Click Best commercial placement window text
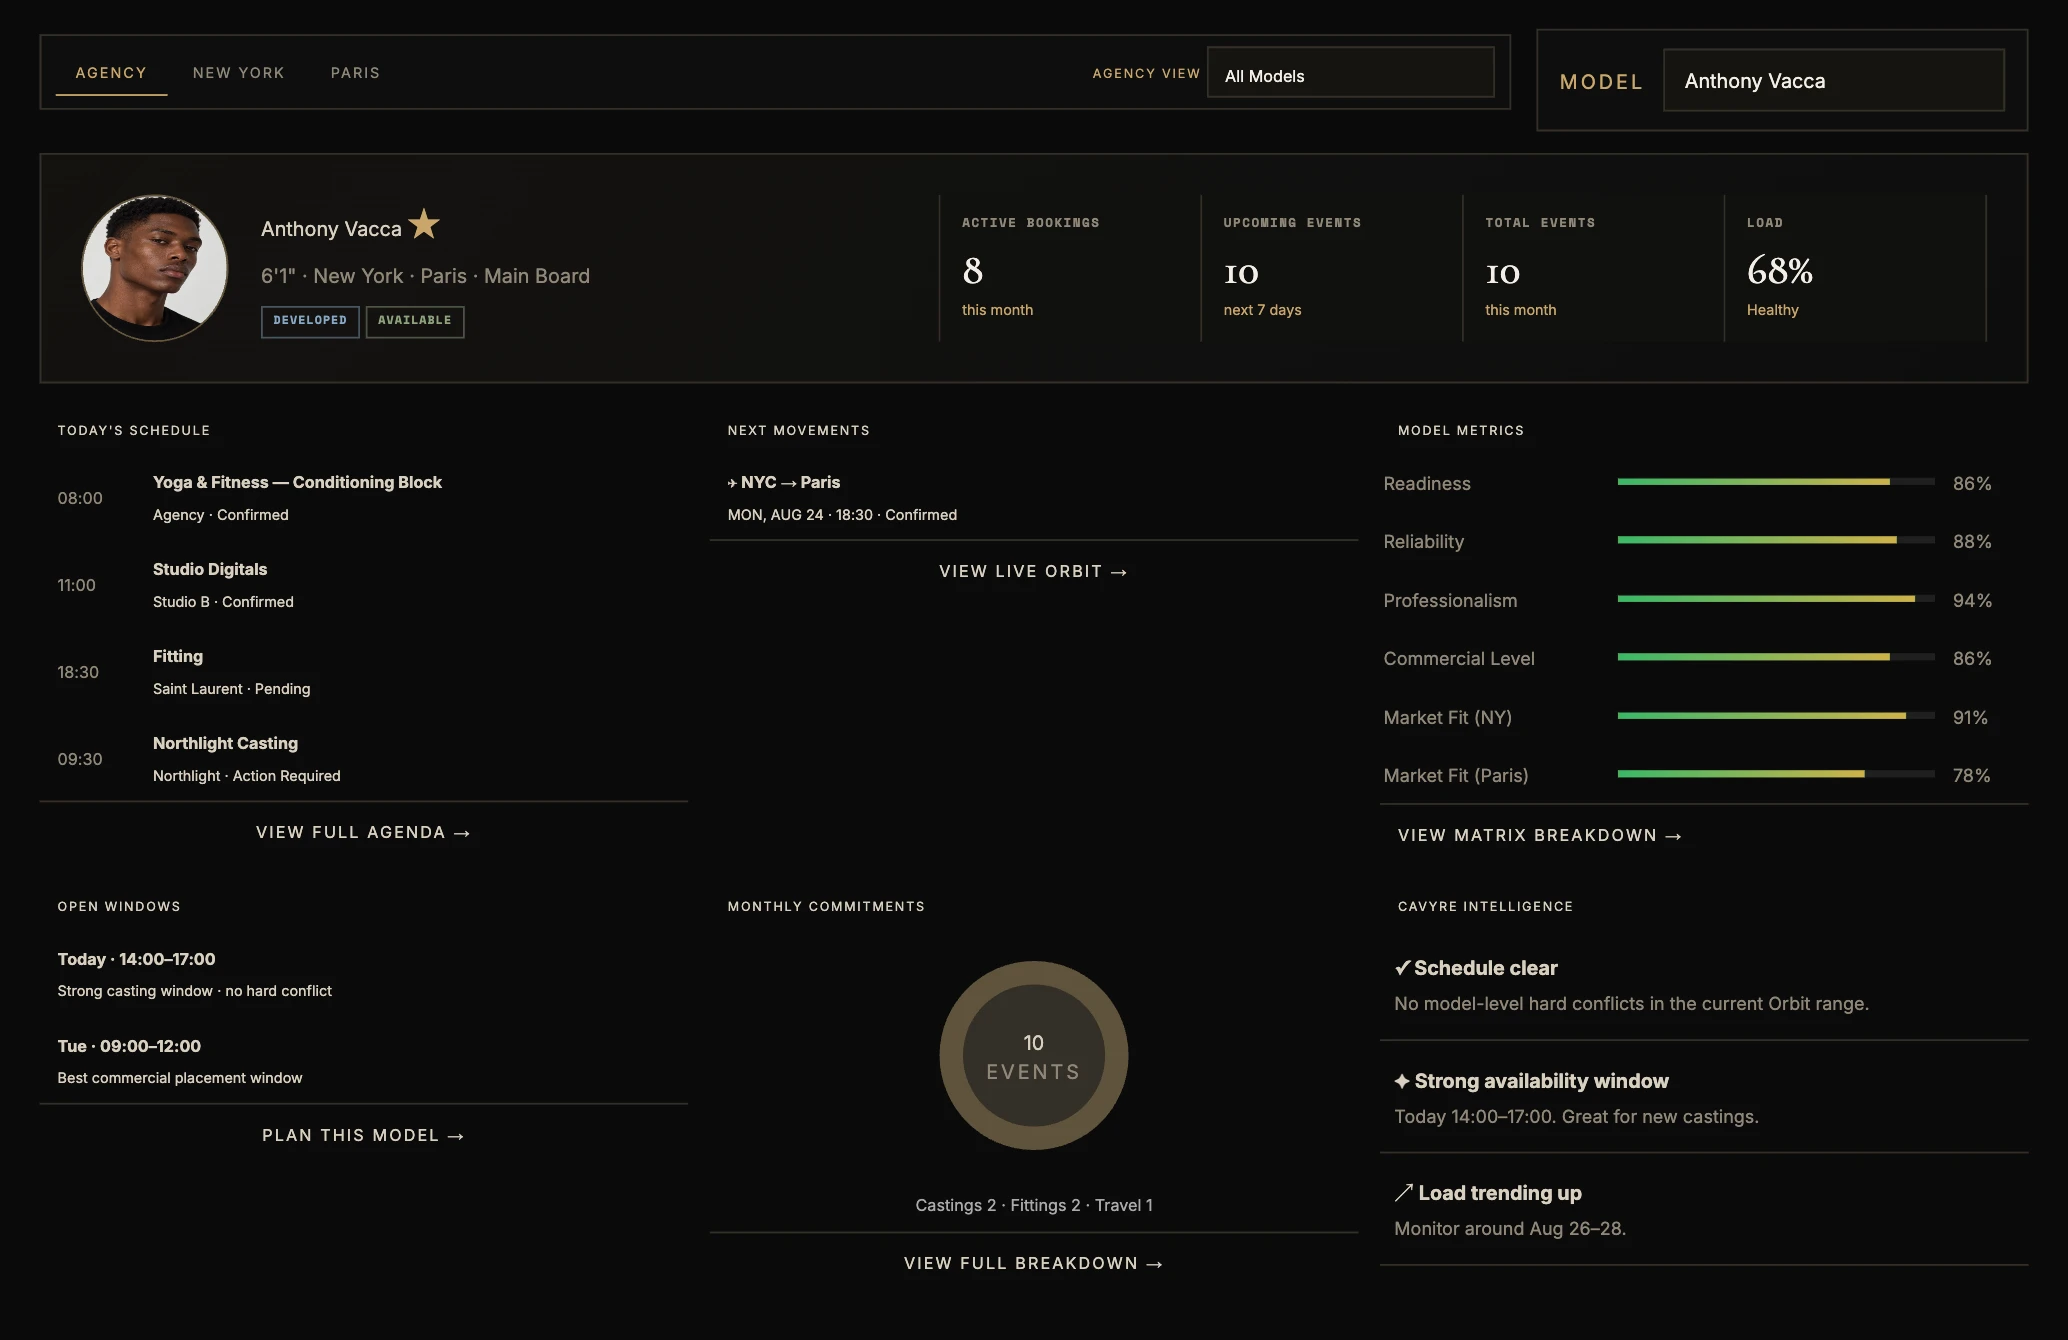The width and height of the screenshot is (2068, 1340). pos(180,1078)
